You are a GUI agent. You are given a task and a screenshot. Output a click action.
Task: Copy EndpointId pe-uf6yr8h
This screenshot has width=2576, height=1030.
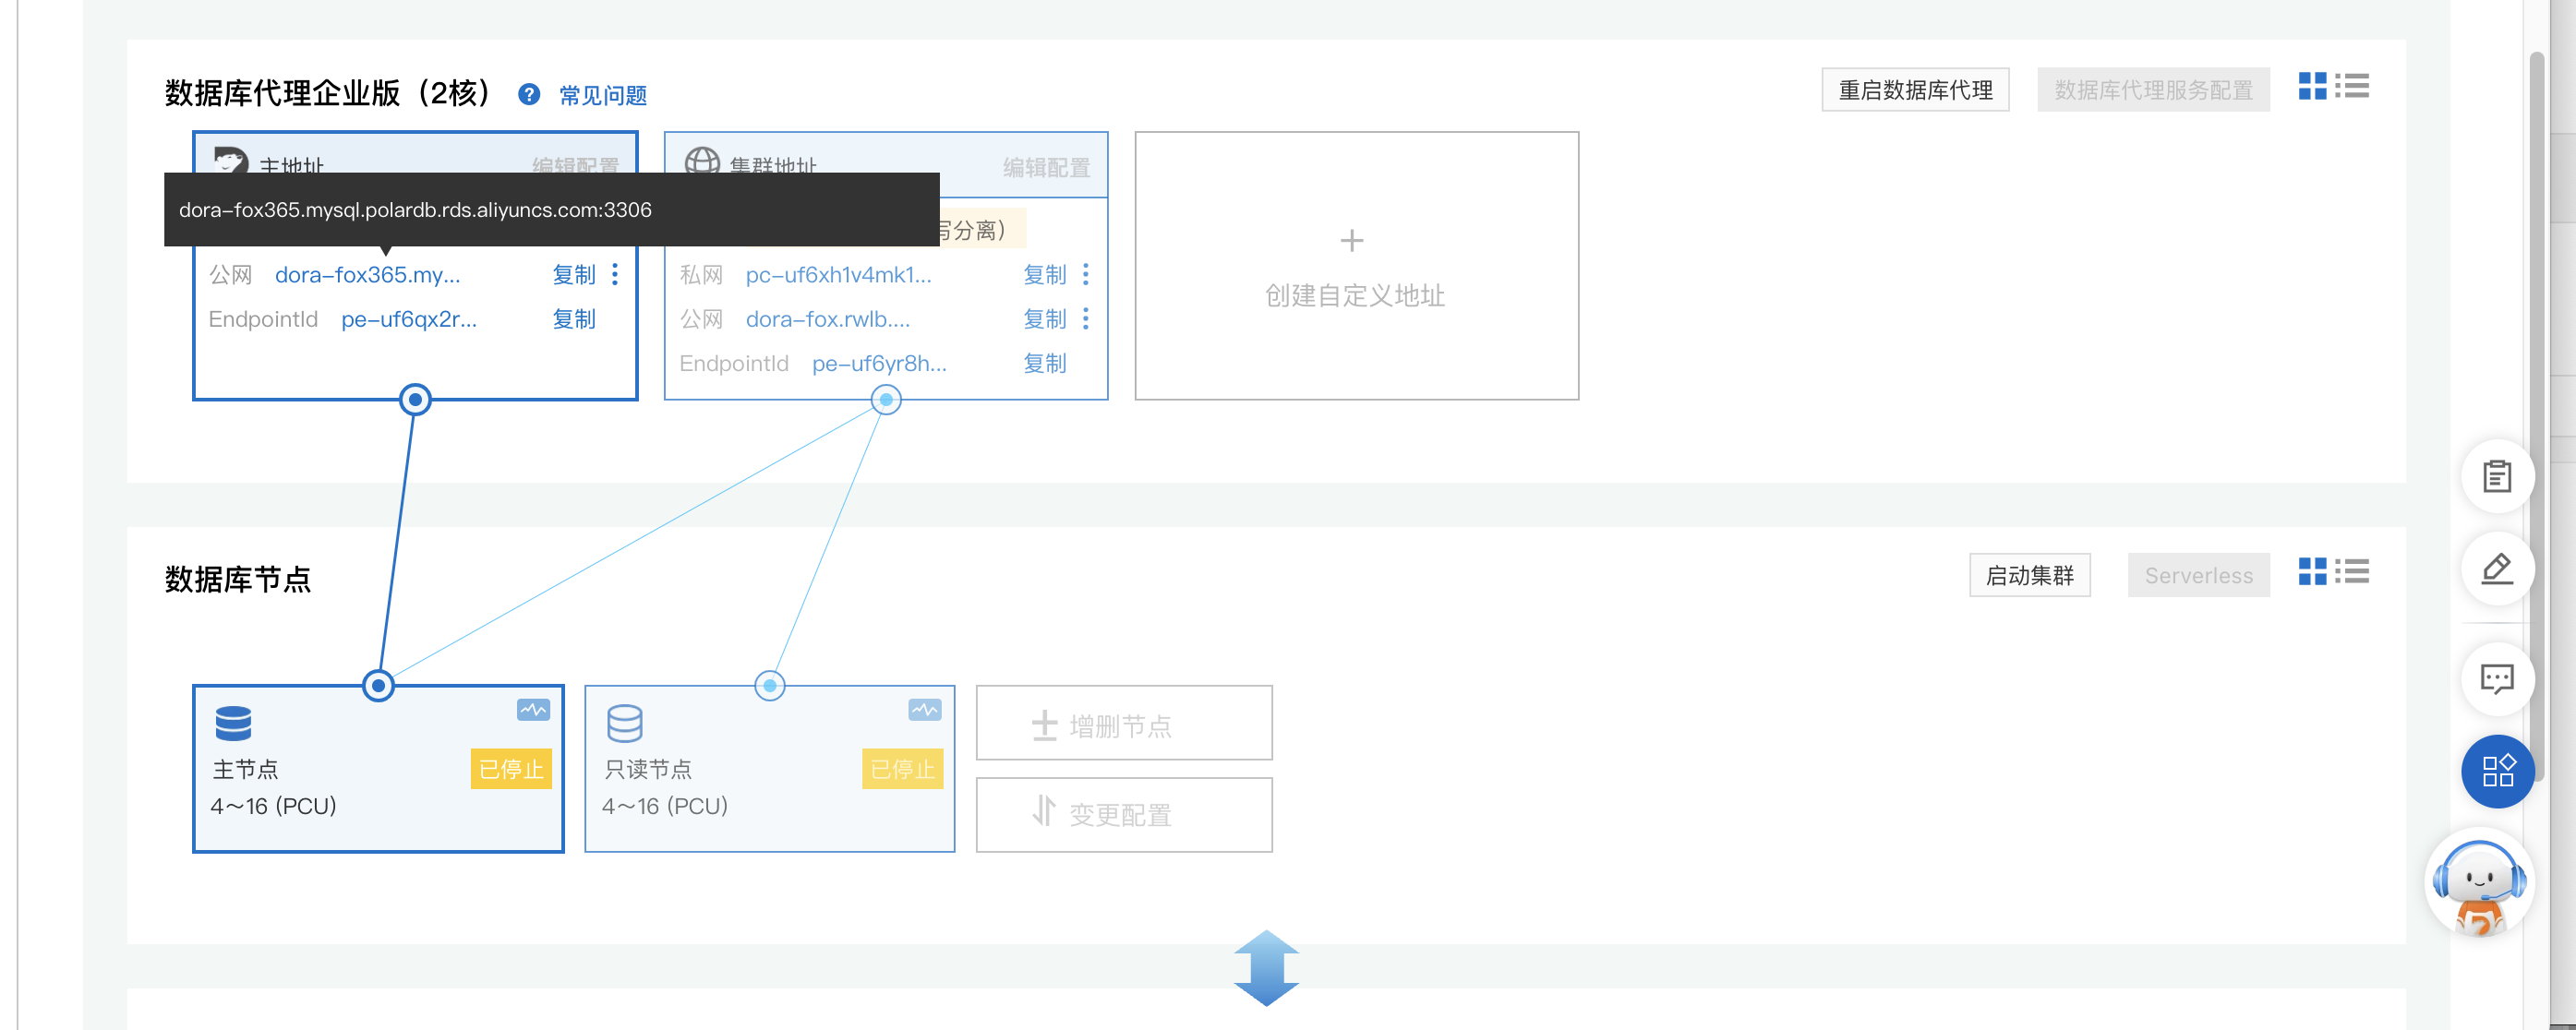[x=1045, y=363]
